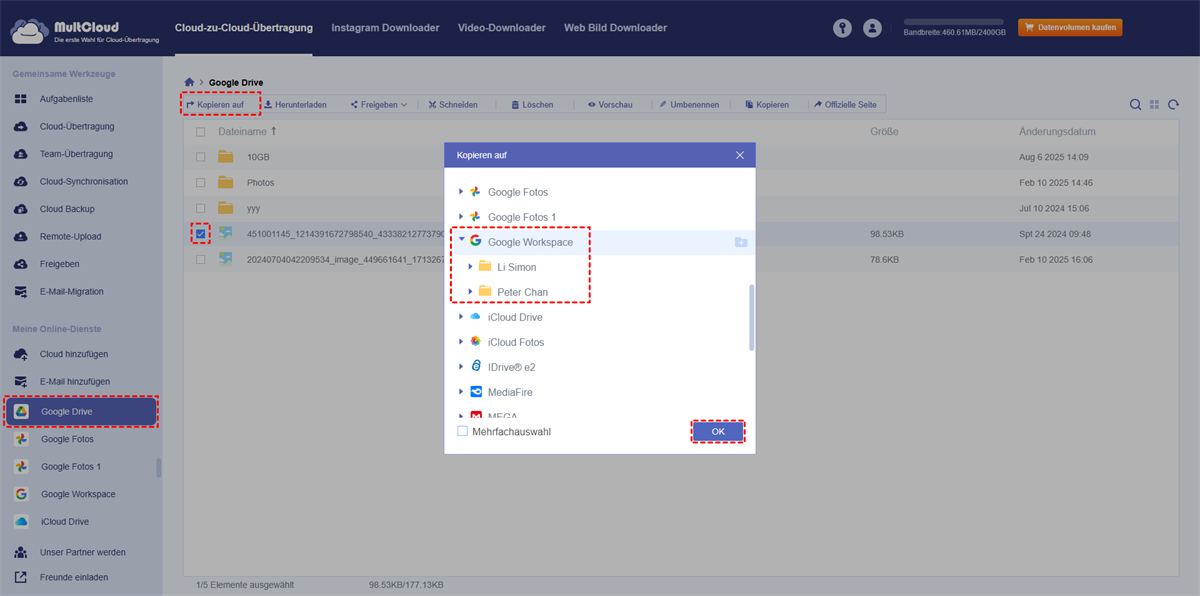Viewport: 1200px width, 596px height.
Task: Click Vorschau in toolbar
Action: [609, 104]
